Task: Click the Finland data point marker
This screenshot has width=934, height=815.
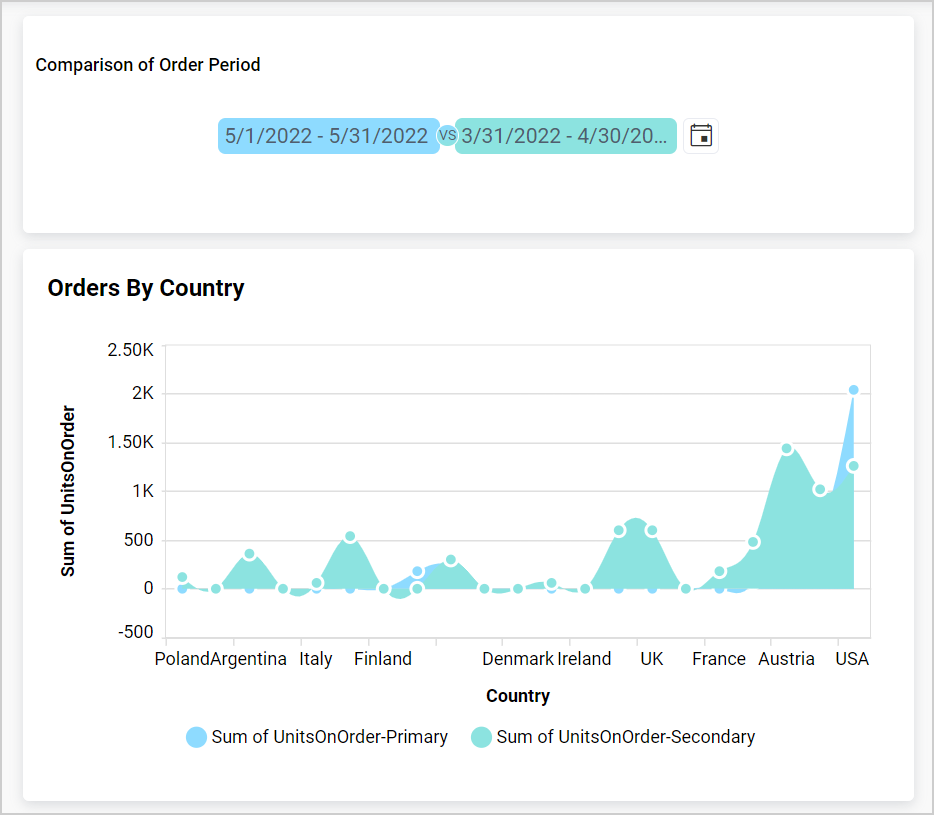Action: (x=383, y=588)
